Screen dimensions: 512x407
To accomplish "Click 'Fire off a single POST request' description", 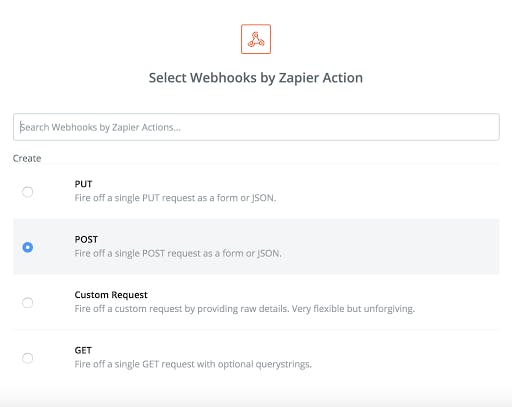I will pos(178,253).
